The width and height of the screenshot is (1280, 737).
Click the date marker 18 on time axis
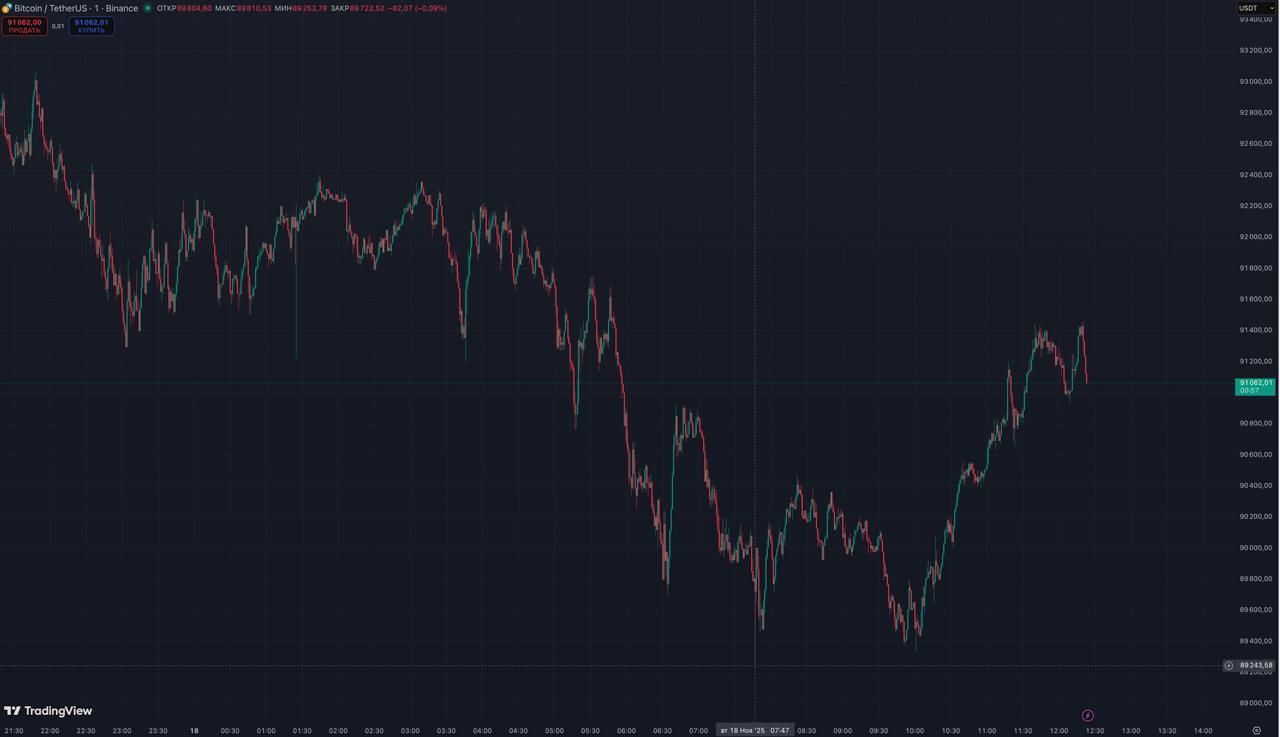(x=194, y=731)
